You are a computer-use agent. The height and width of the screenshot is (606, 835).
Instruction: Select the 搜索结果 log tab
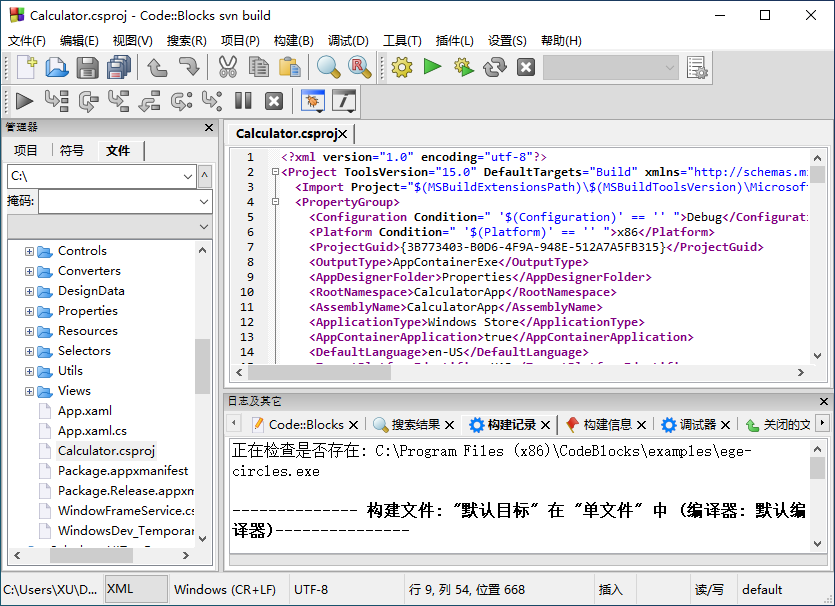point(415,424)
